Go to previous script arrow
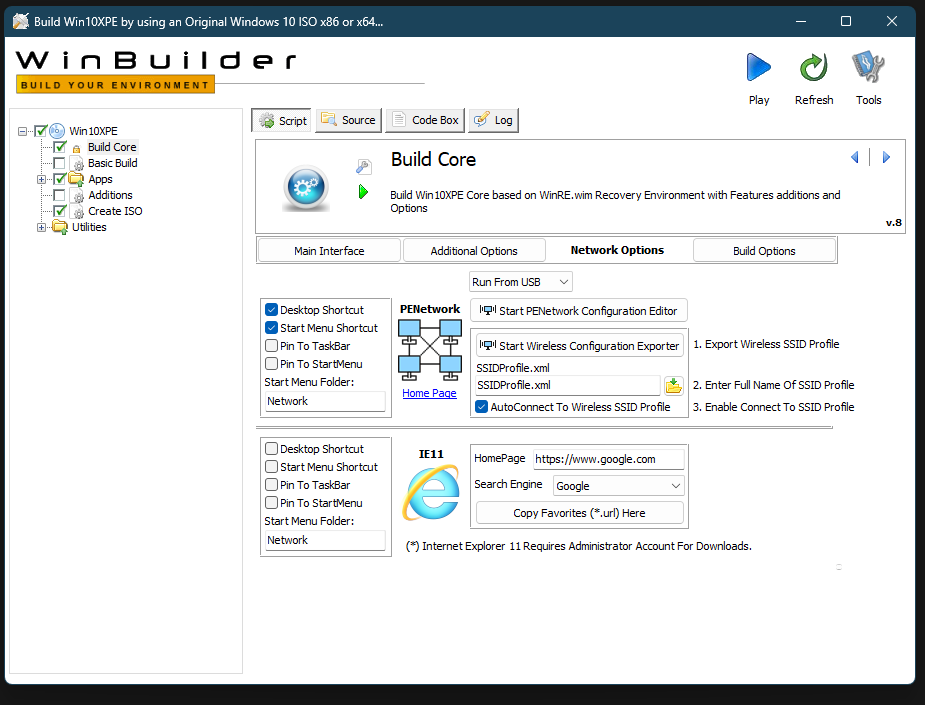The height and width of the screenshot is (705, 925). 854,157
